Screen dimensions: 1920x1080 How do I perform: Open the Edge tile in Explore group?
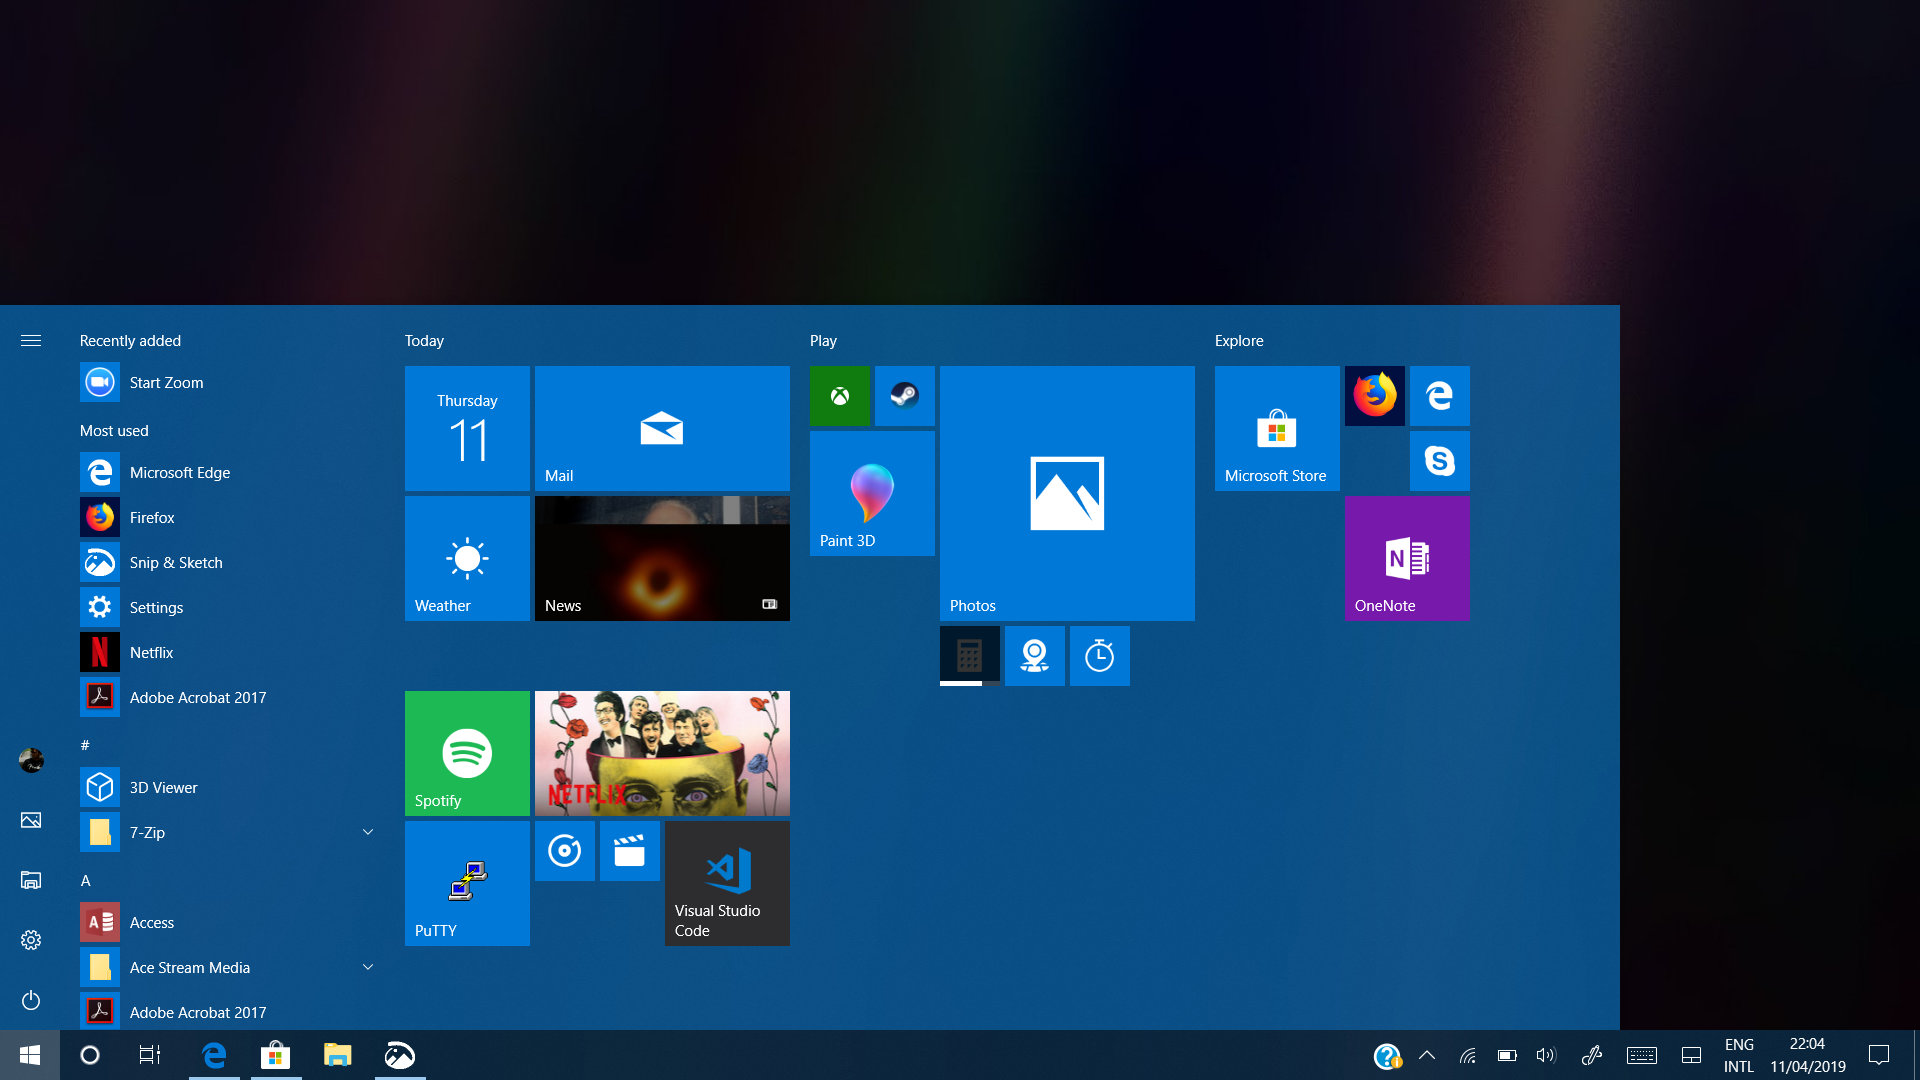coord(1440,396)
